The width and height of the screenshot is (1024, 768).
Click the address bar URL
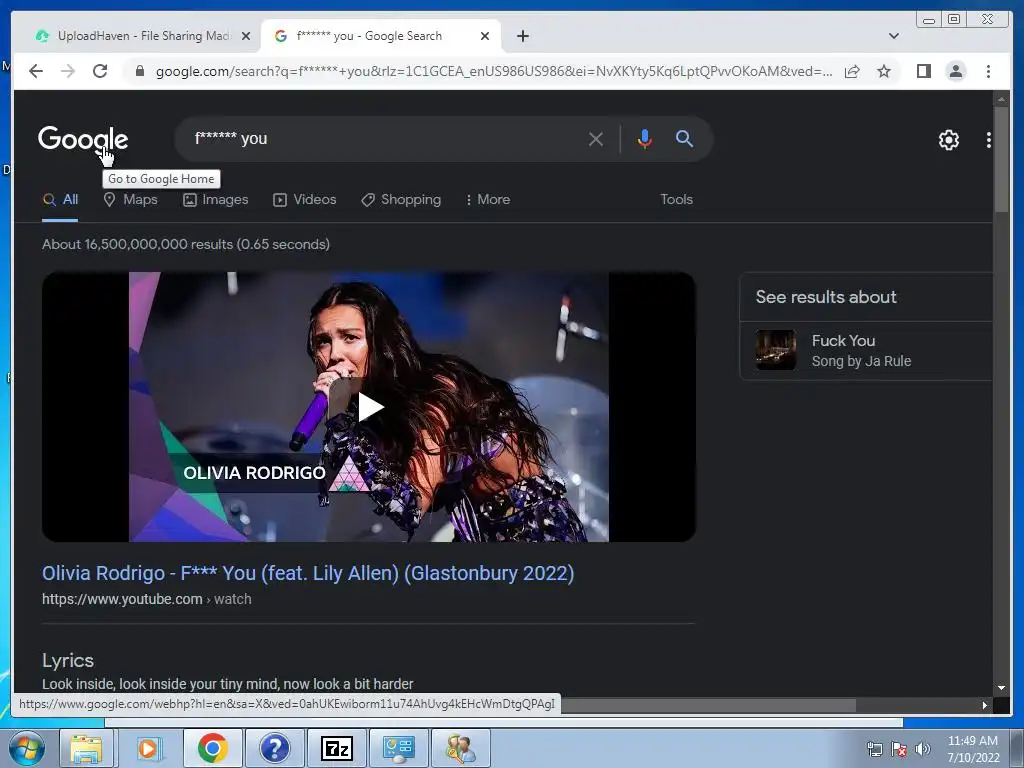[494, 71]
